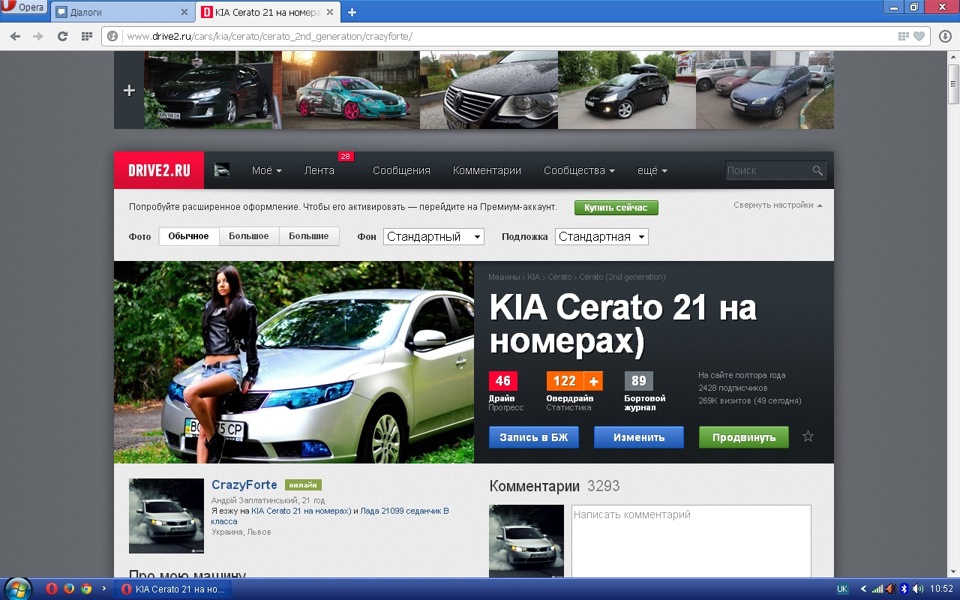Open the black Peugeot thumbnail

(x=212, y=90)
